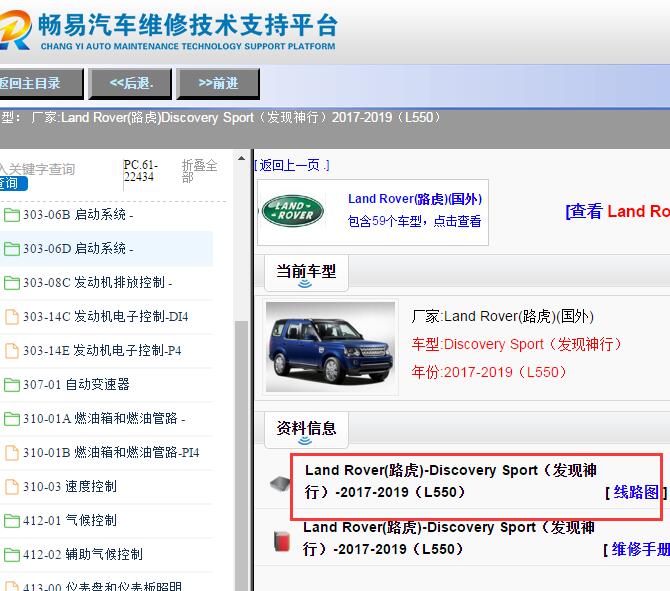Viewport: 670px width, 591px height.
Task: Open folder icon for 307-01 自动变速器
Action: tap(12, 385)
